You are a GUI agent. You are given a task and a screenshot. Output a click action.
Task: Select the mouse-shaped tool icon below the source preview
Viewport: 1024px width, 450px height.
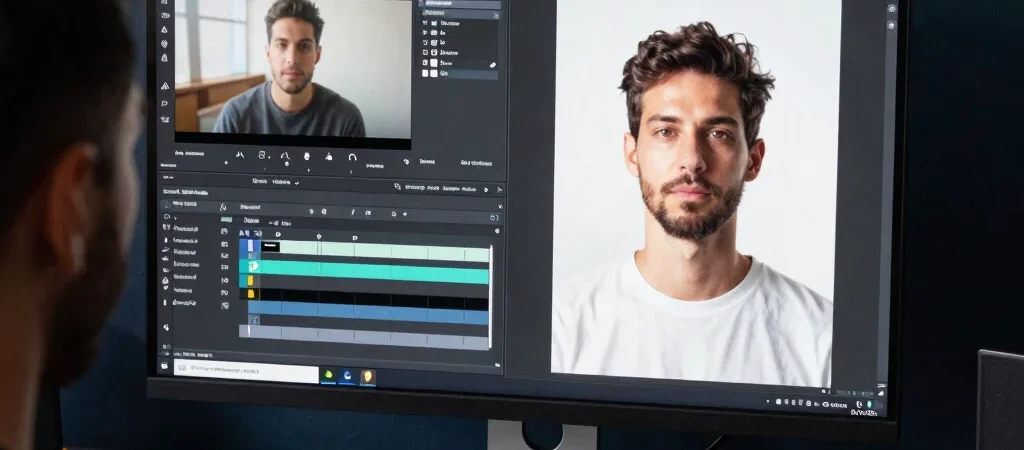click(x=307, y=156)
